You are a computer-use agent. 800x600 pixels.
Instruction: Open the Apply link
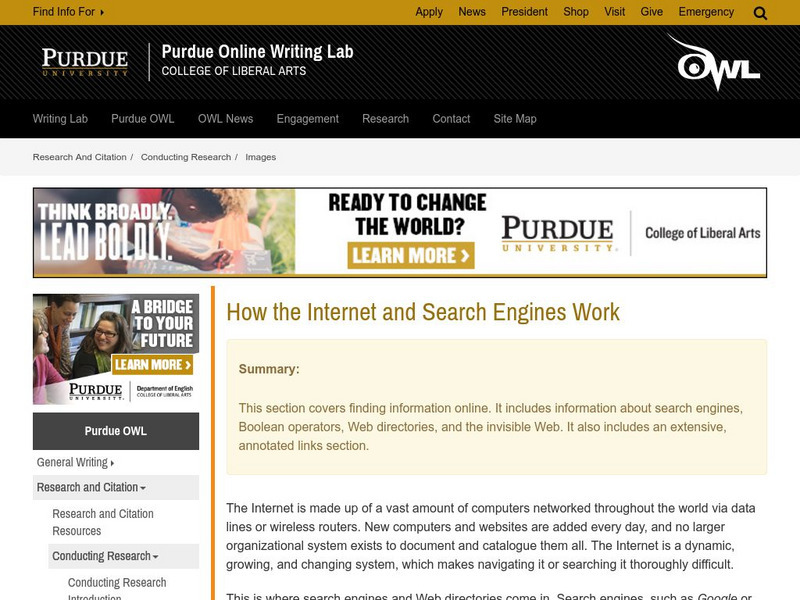[429, 12]
